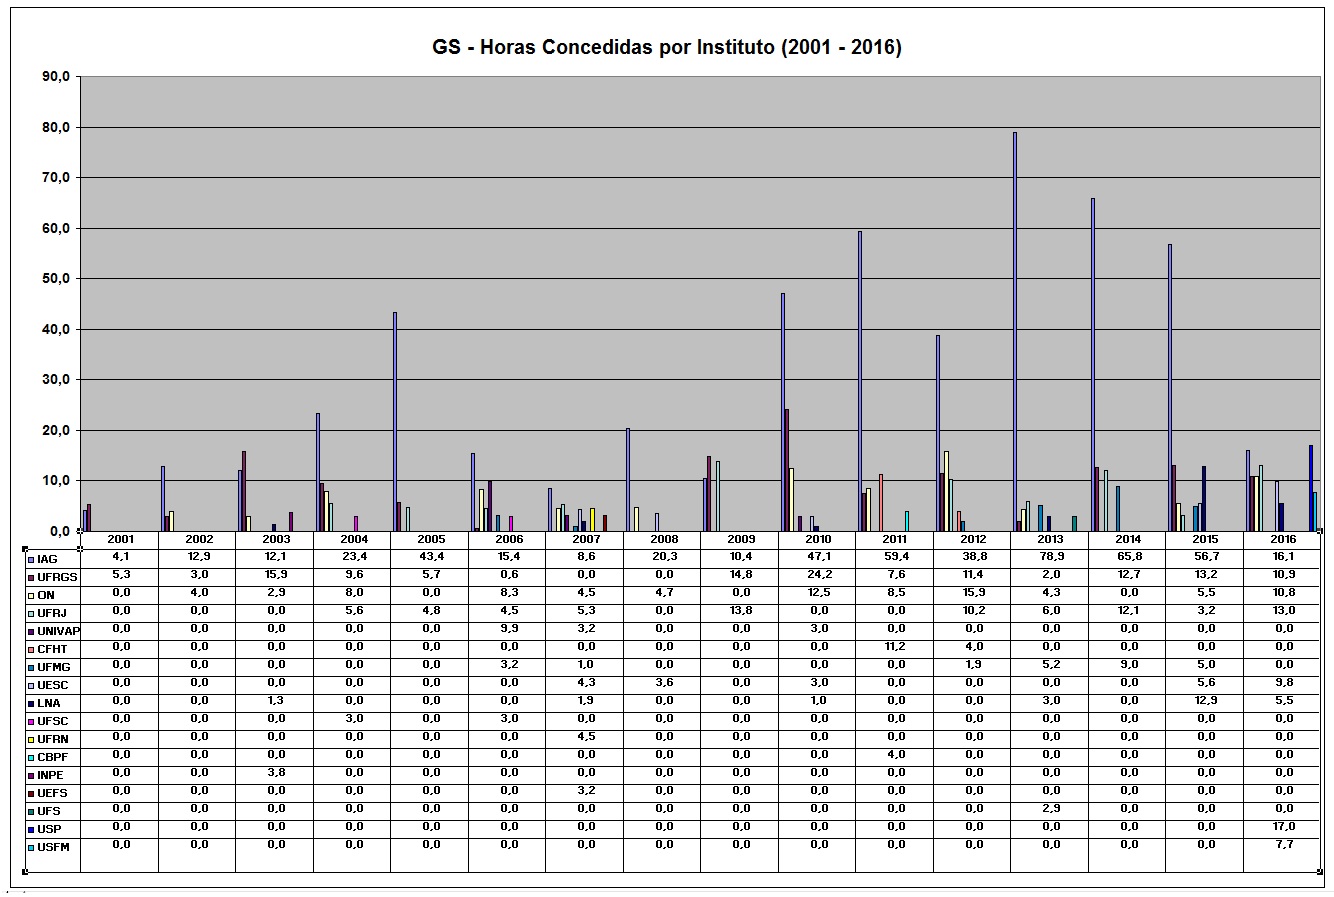Click the USP 2016 cell showing 17,0
This screenshot has width=1334, height=897.
pos(1283,827)
